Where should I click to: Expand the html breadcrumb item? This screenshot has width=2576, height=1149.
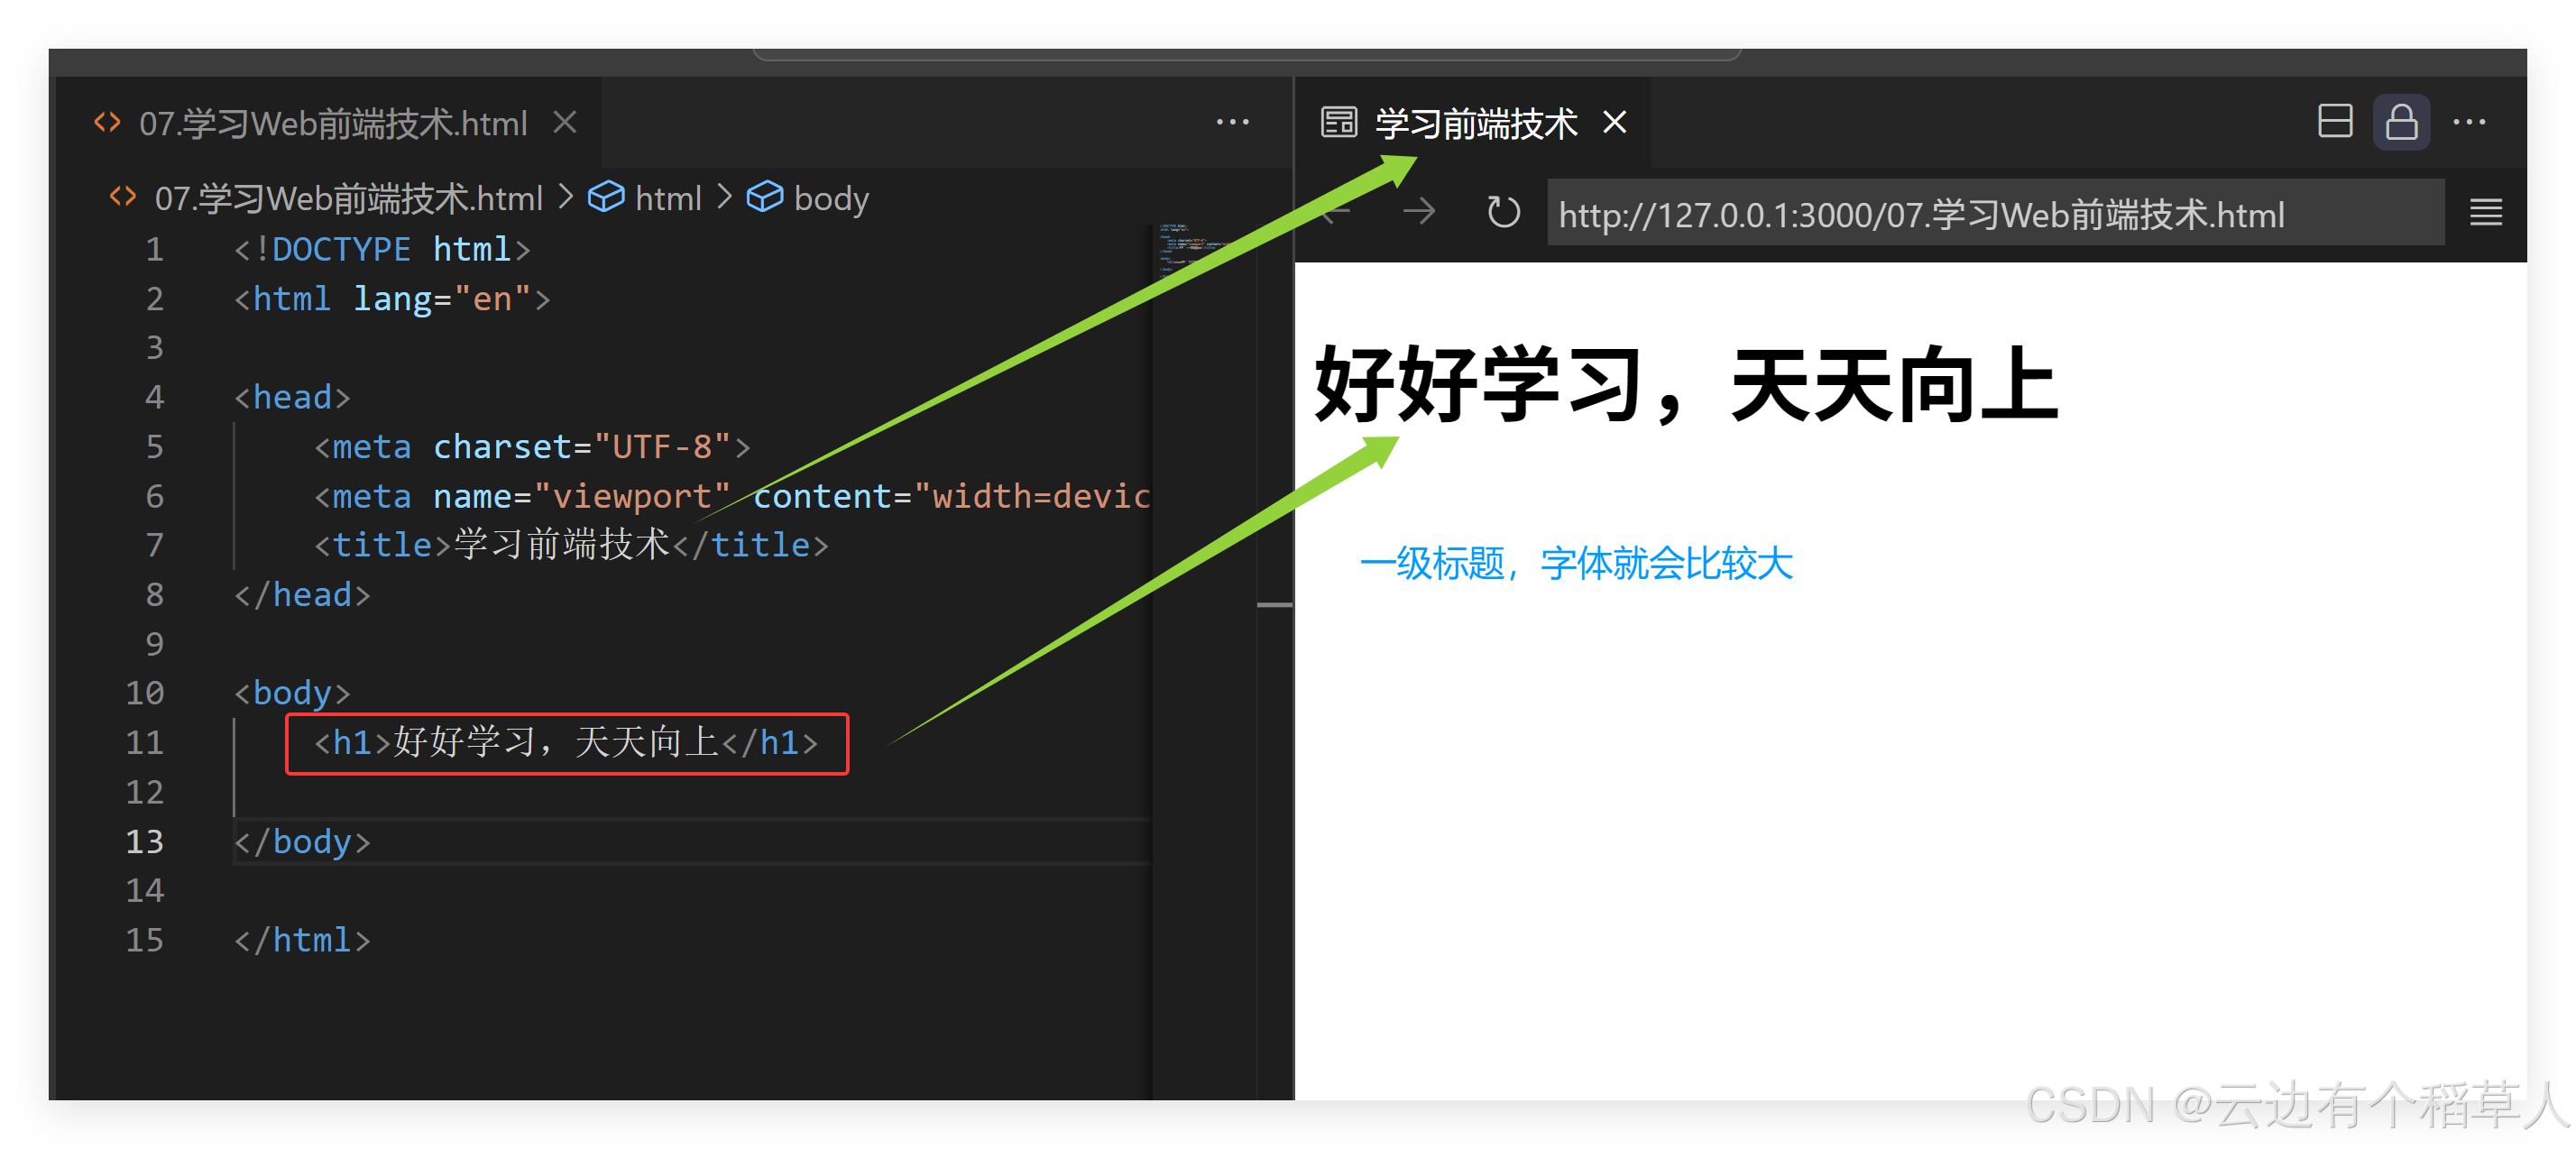pos(667,198)
